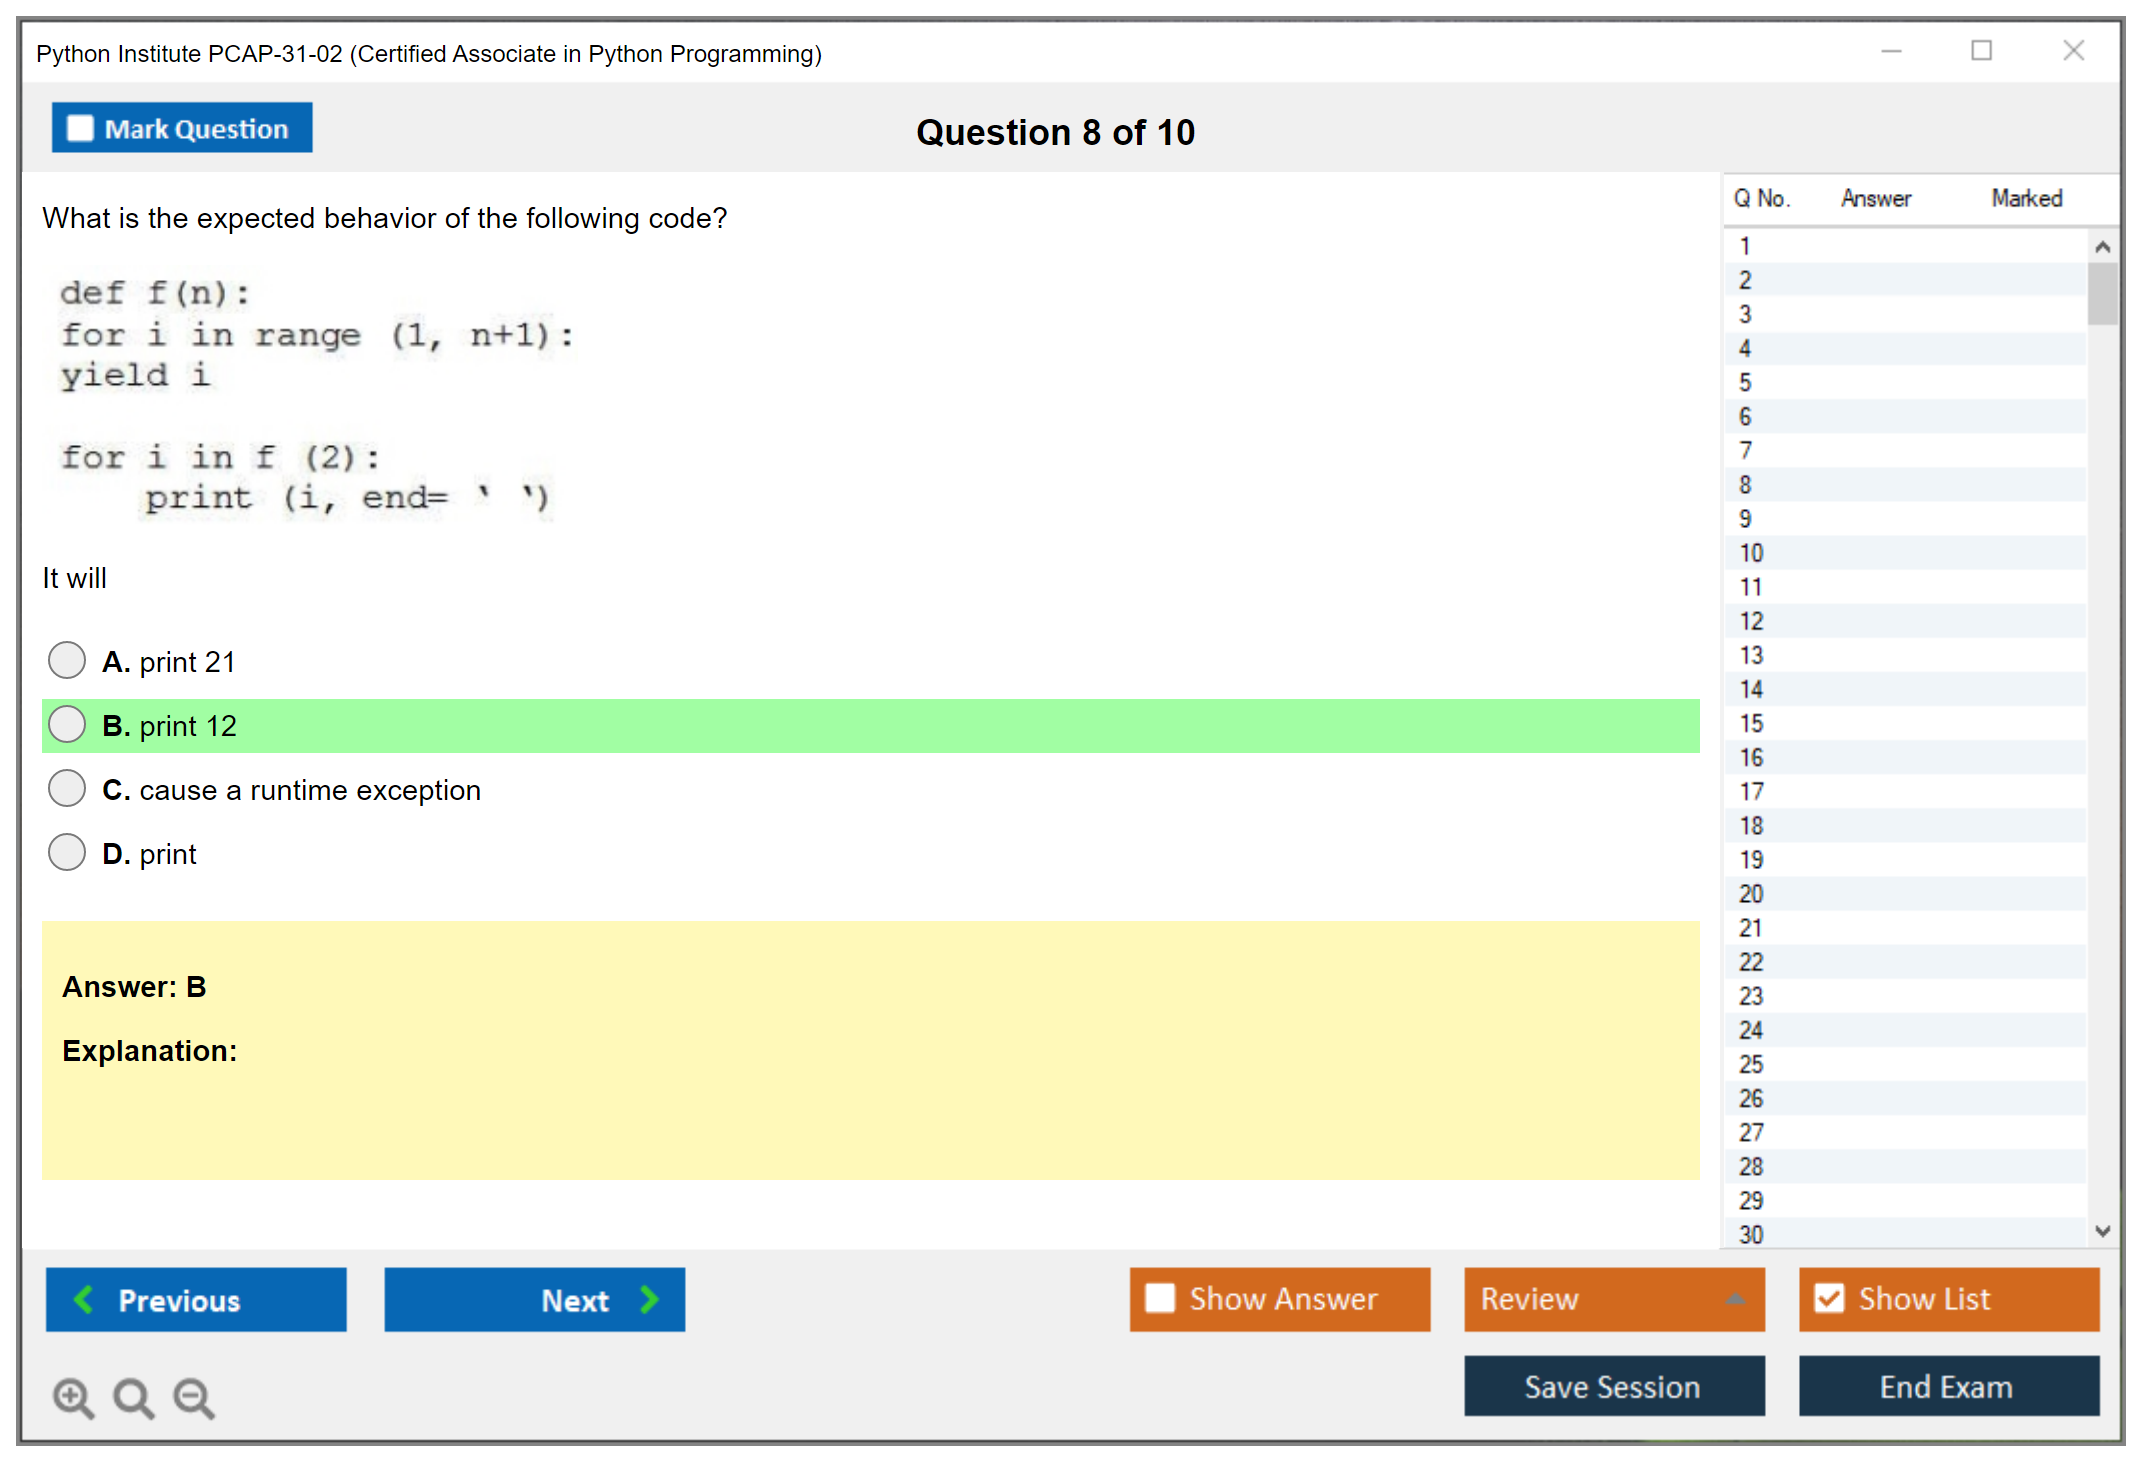
Task: Click the green left arrow on Previous
Action: click(84, 1299)
